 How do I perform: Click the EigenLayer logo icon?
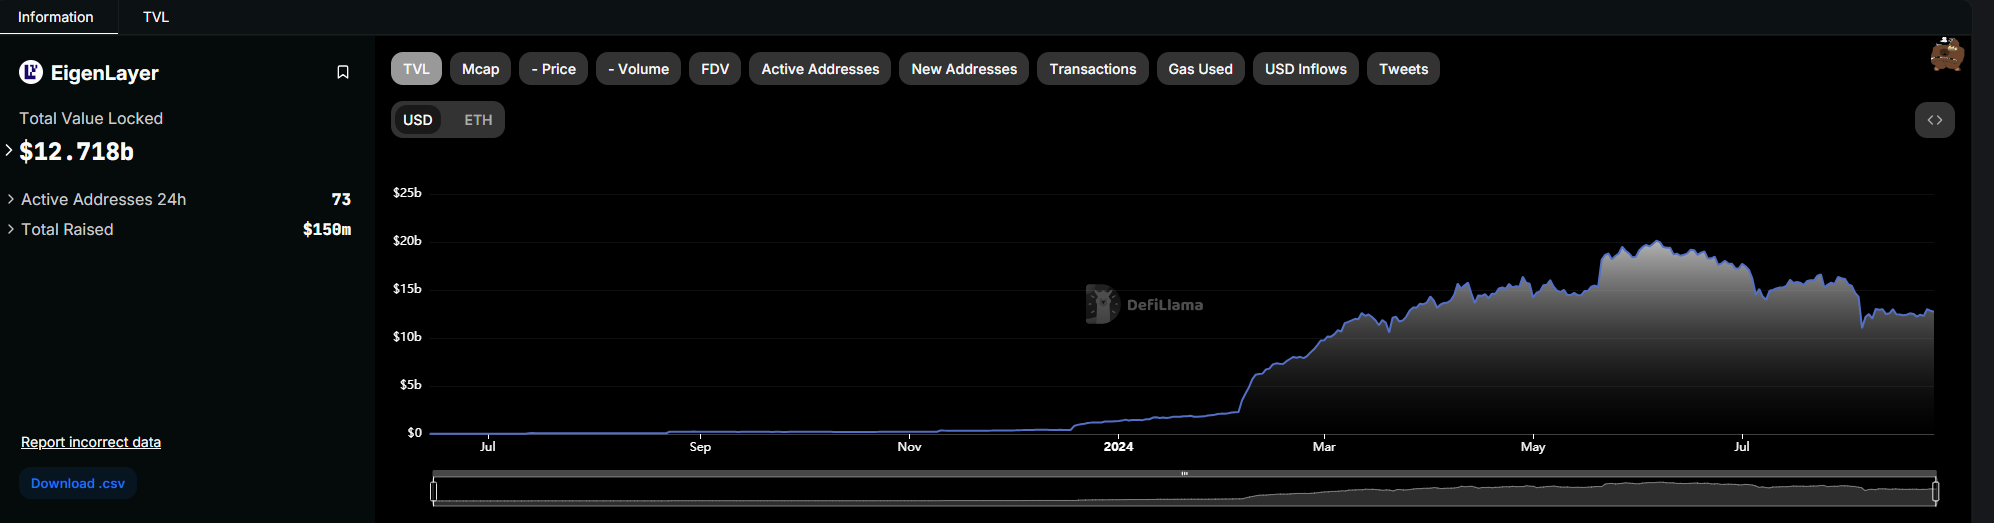click(x=31, y=72)
